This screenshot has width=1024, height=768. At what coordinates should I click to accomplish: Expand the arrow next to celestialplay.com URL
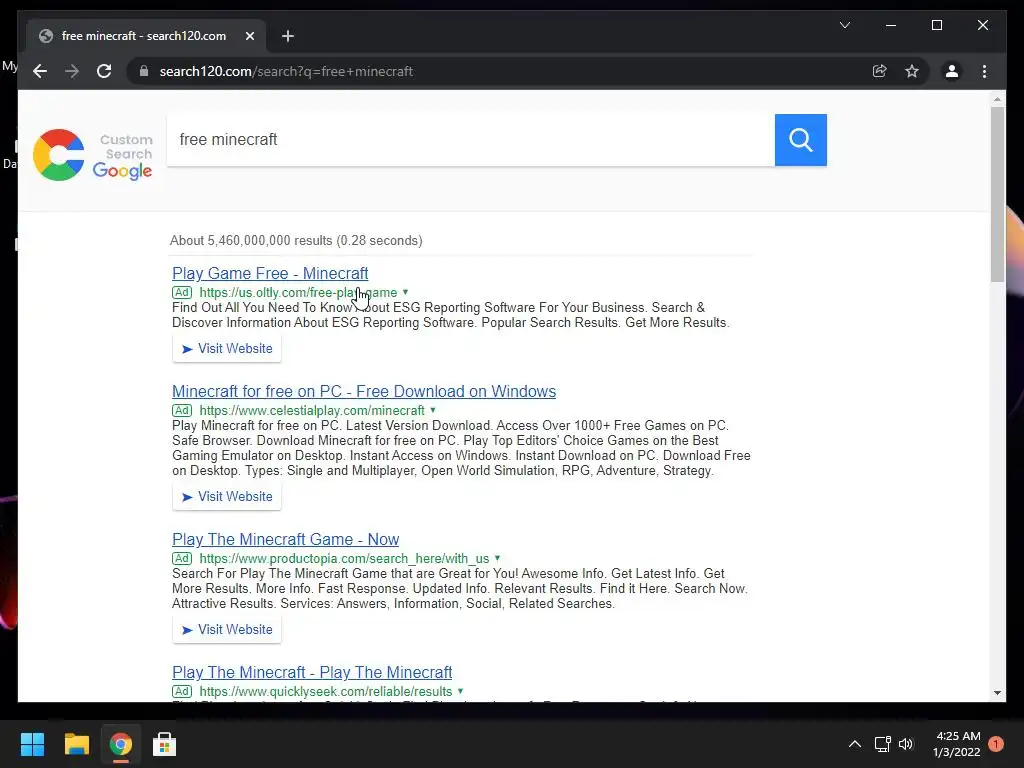tap(433, 411)
